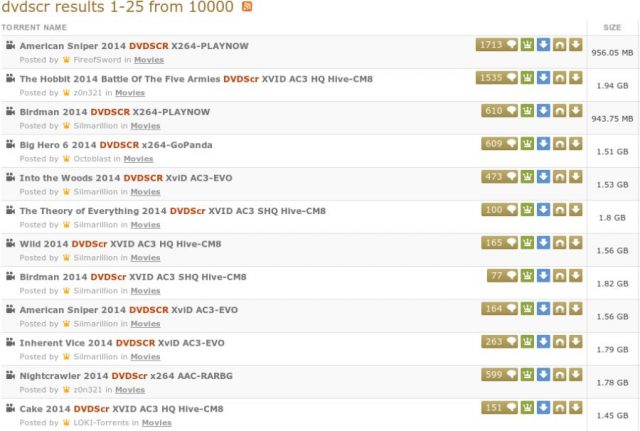Open comments badge 610 for Birdman PLAYNOW
The height and width of the screenshot is (431, 640).
[x=499, y=111]
